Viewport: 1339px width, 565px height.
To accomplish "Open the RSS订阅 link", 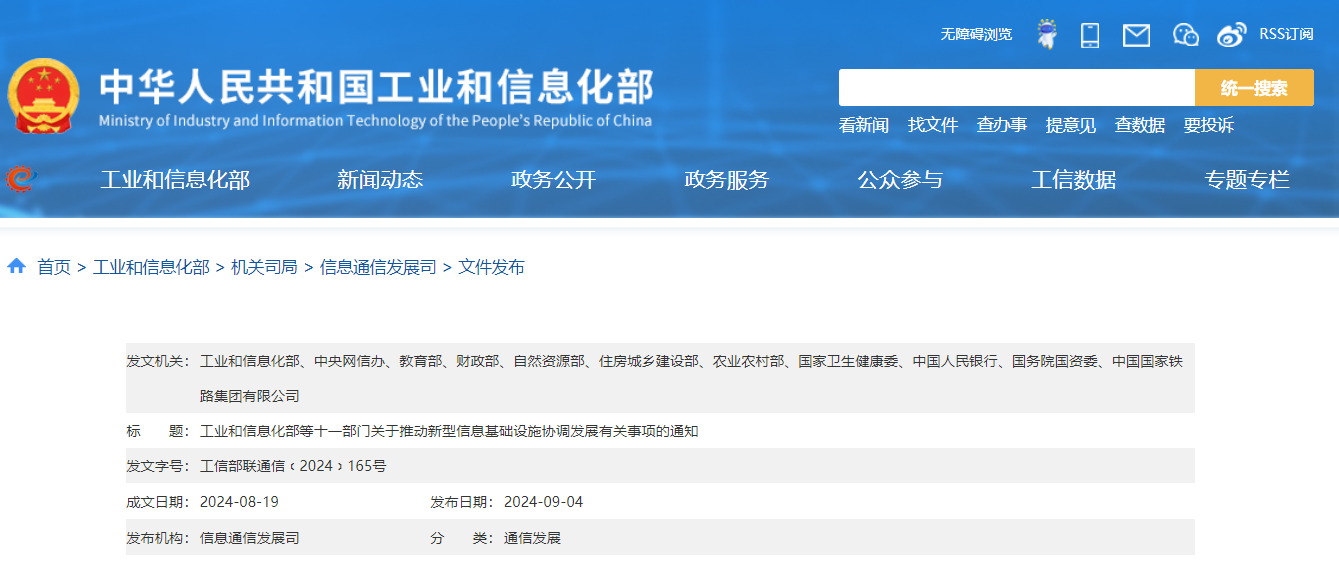I will point(1286,34).
